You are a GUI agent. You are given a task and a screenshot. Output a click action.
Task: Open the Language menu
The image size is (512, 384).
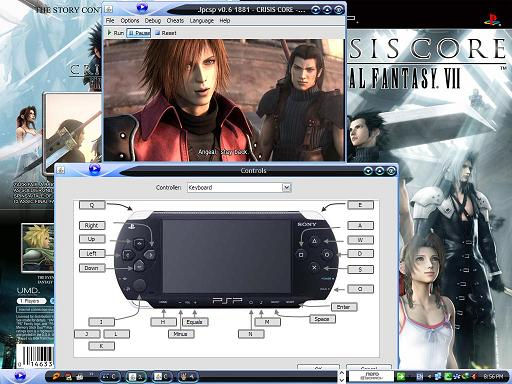pyautogui.click(x=201, y=21)
